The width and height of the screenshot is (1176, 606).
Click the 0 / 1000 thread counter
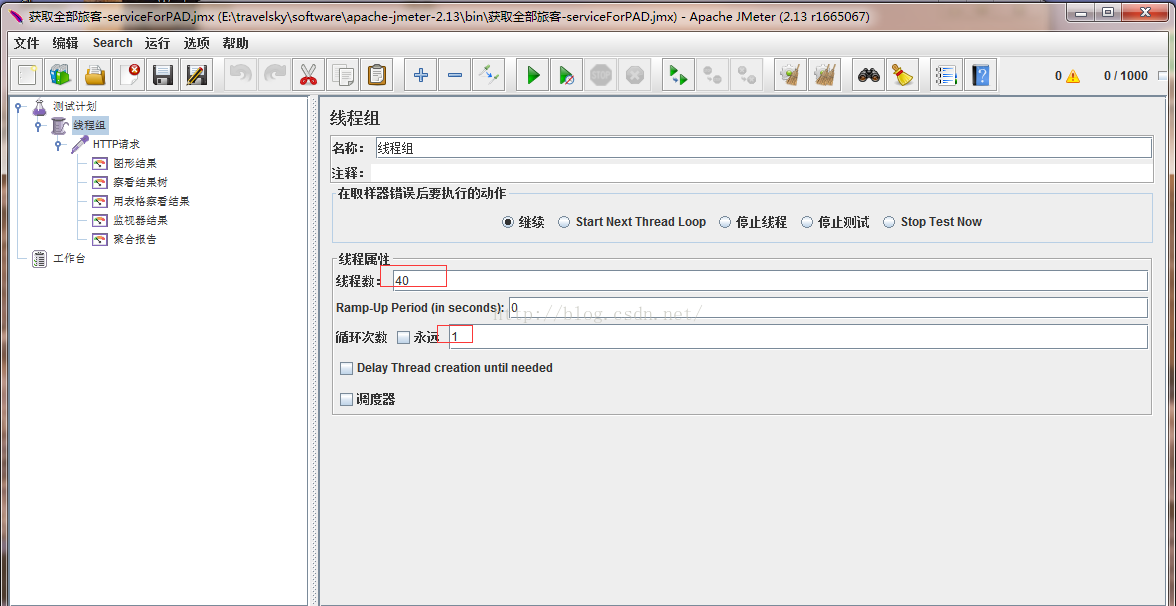(x=1126, y=76)
